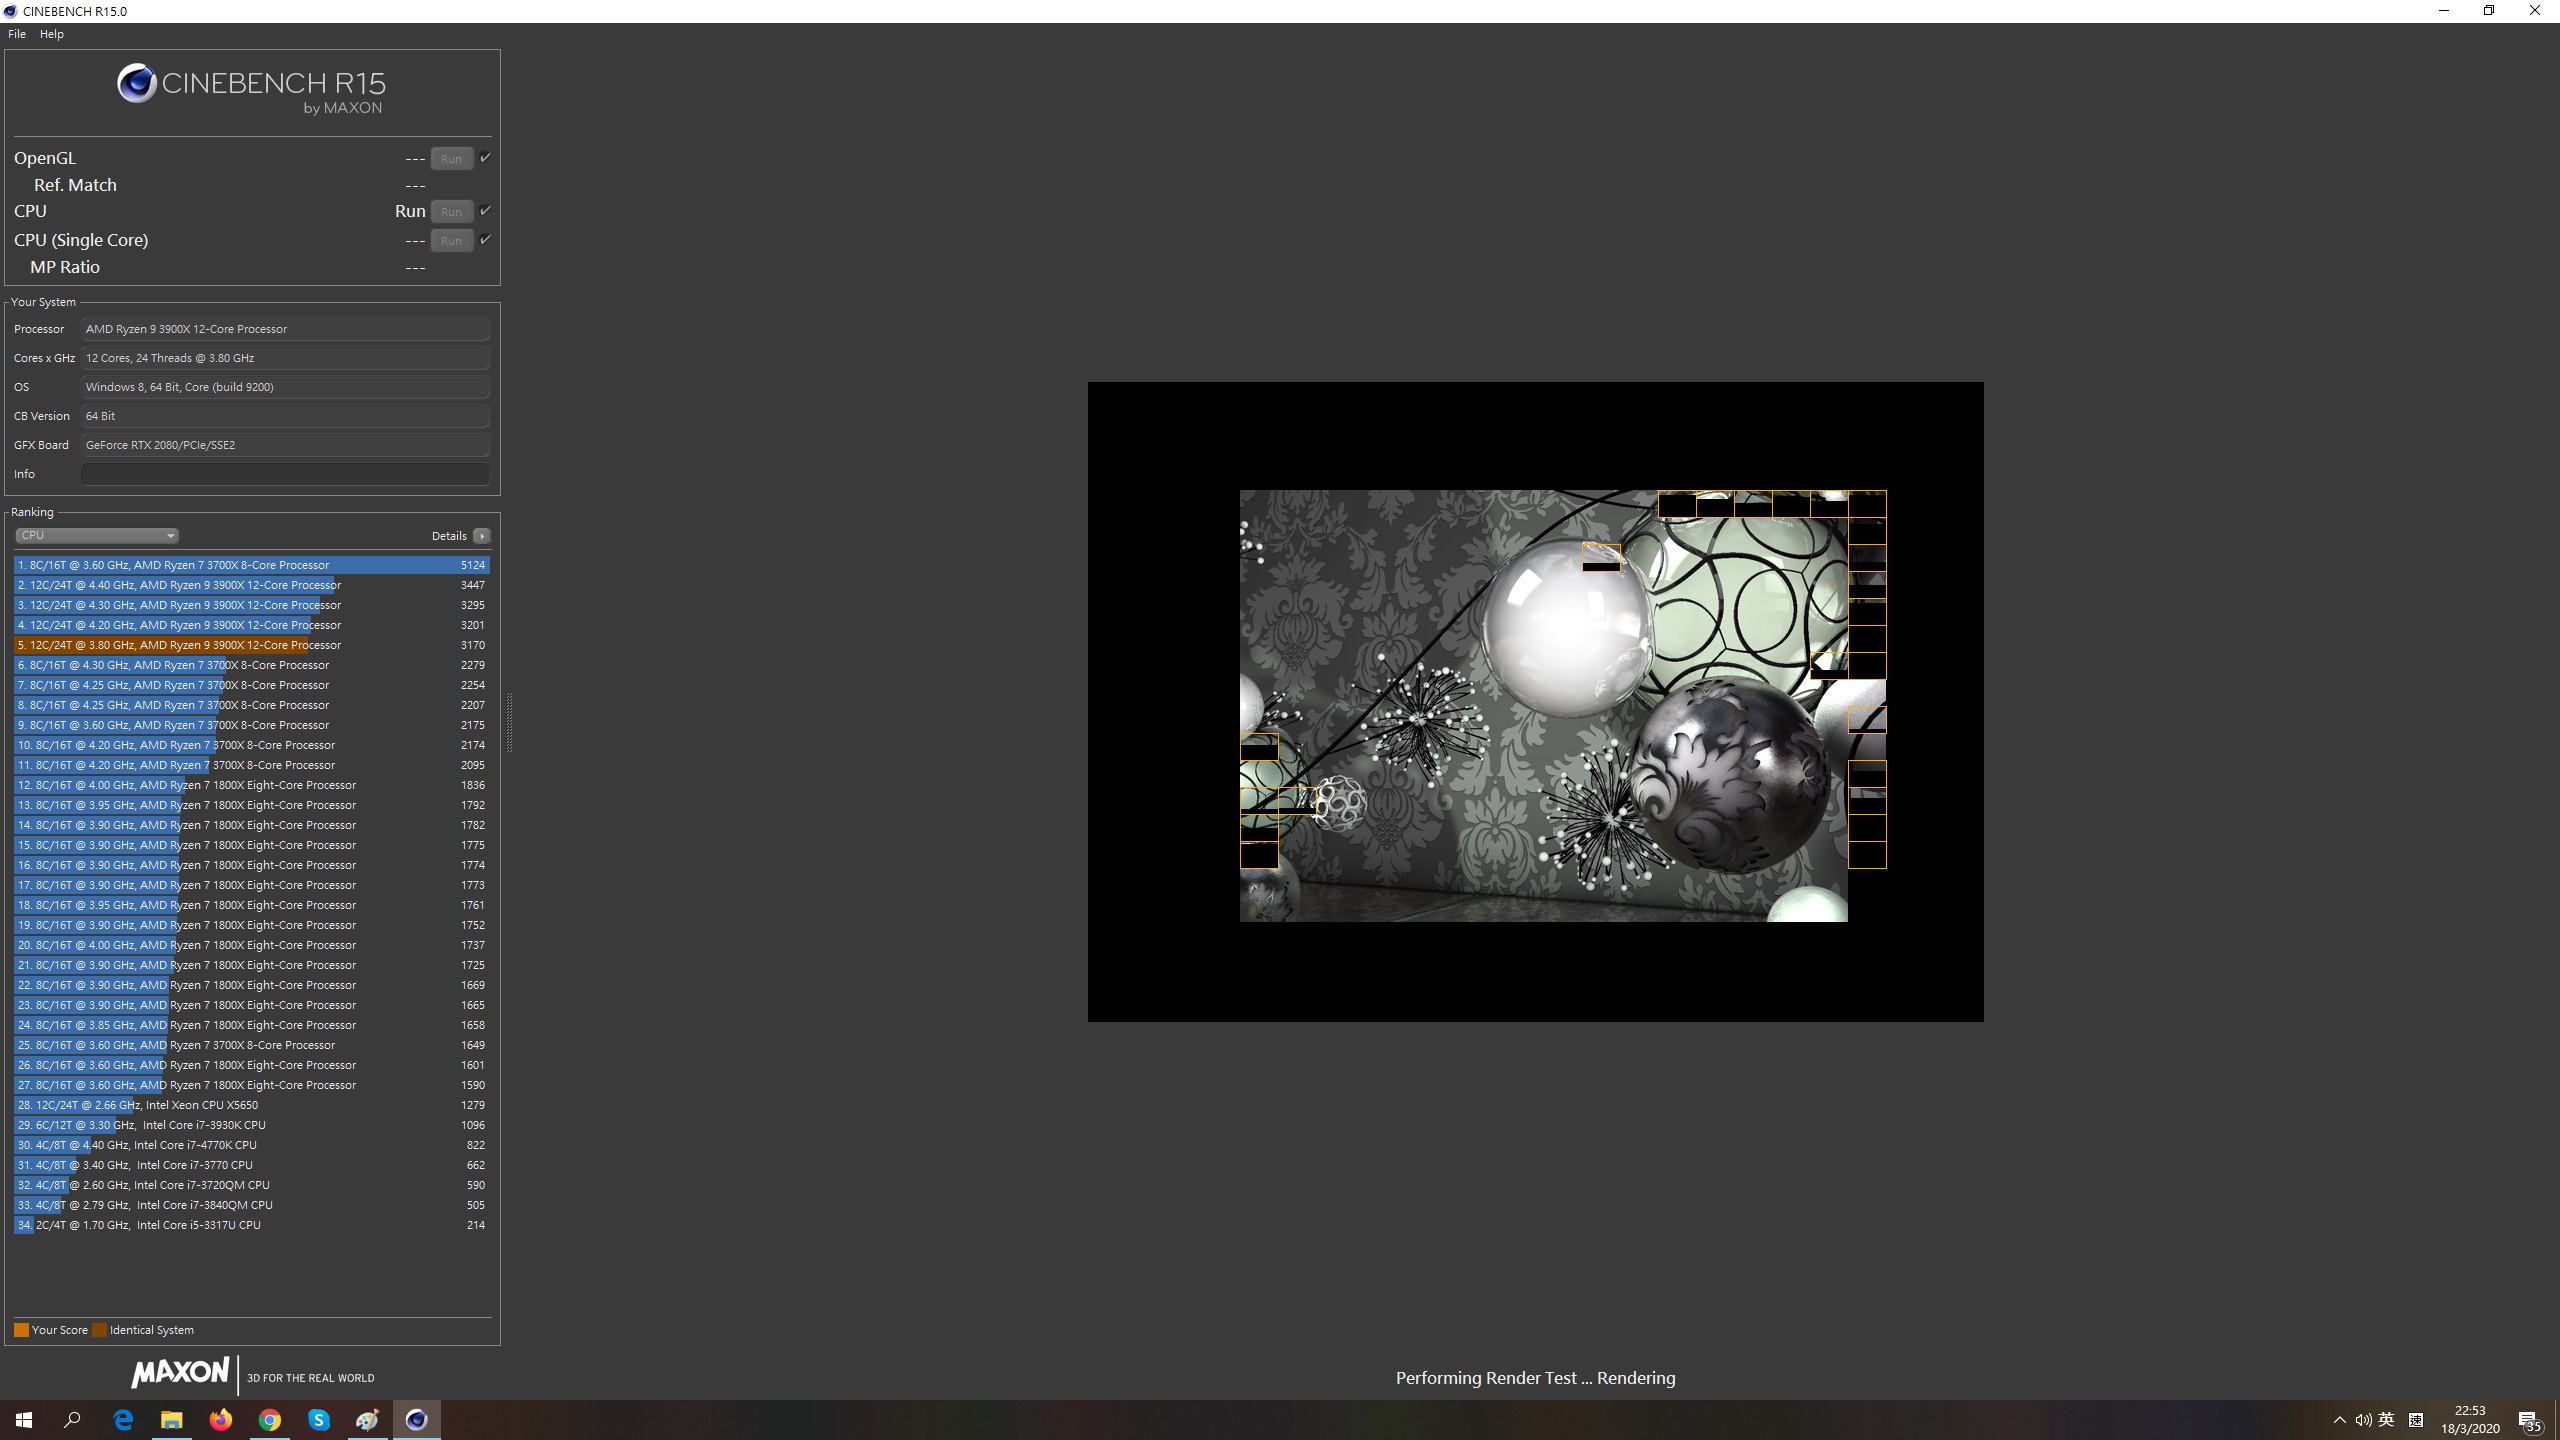The height and width of the screenshot is (1440, 2560).
Task: Select the Intel Core i7-4770K ranking entry
Action: (x=252, y=1145)
